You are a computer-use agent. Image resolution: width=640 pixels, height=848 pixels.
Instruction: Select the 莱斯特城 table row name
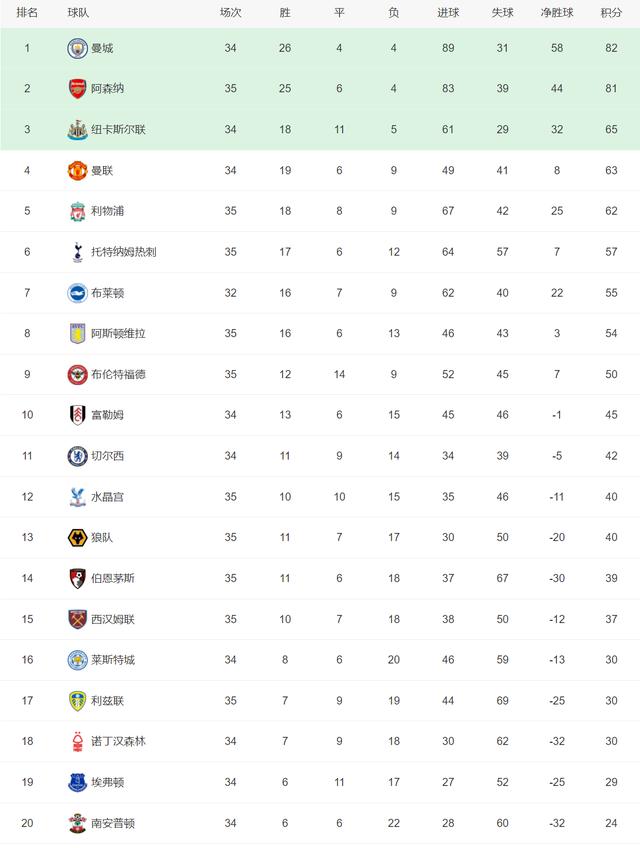[x=113, y=660]
